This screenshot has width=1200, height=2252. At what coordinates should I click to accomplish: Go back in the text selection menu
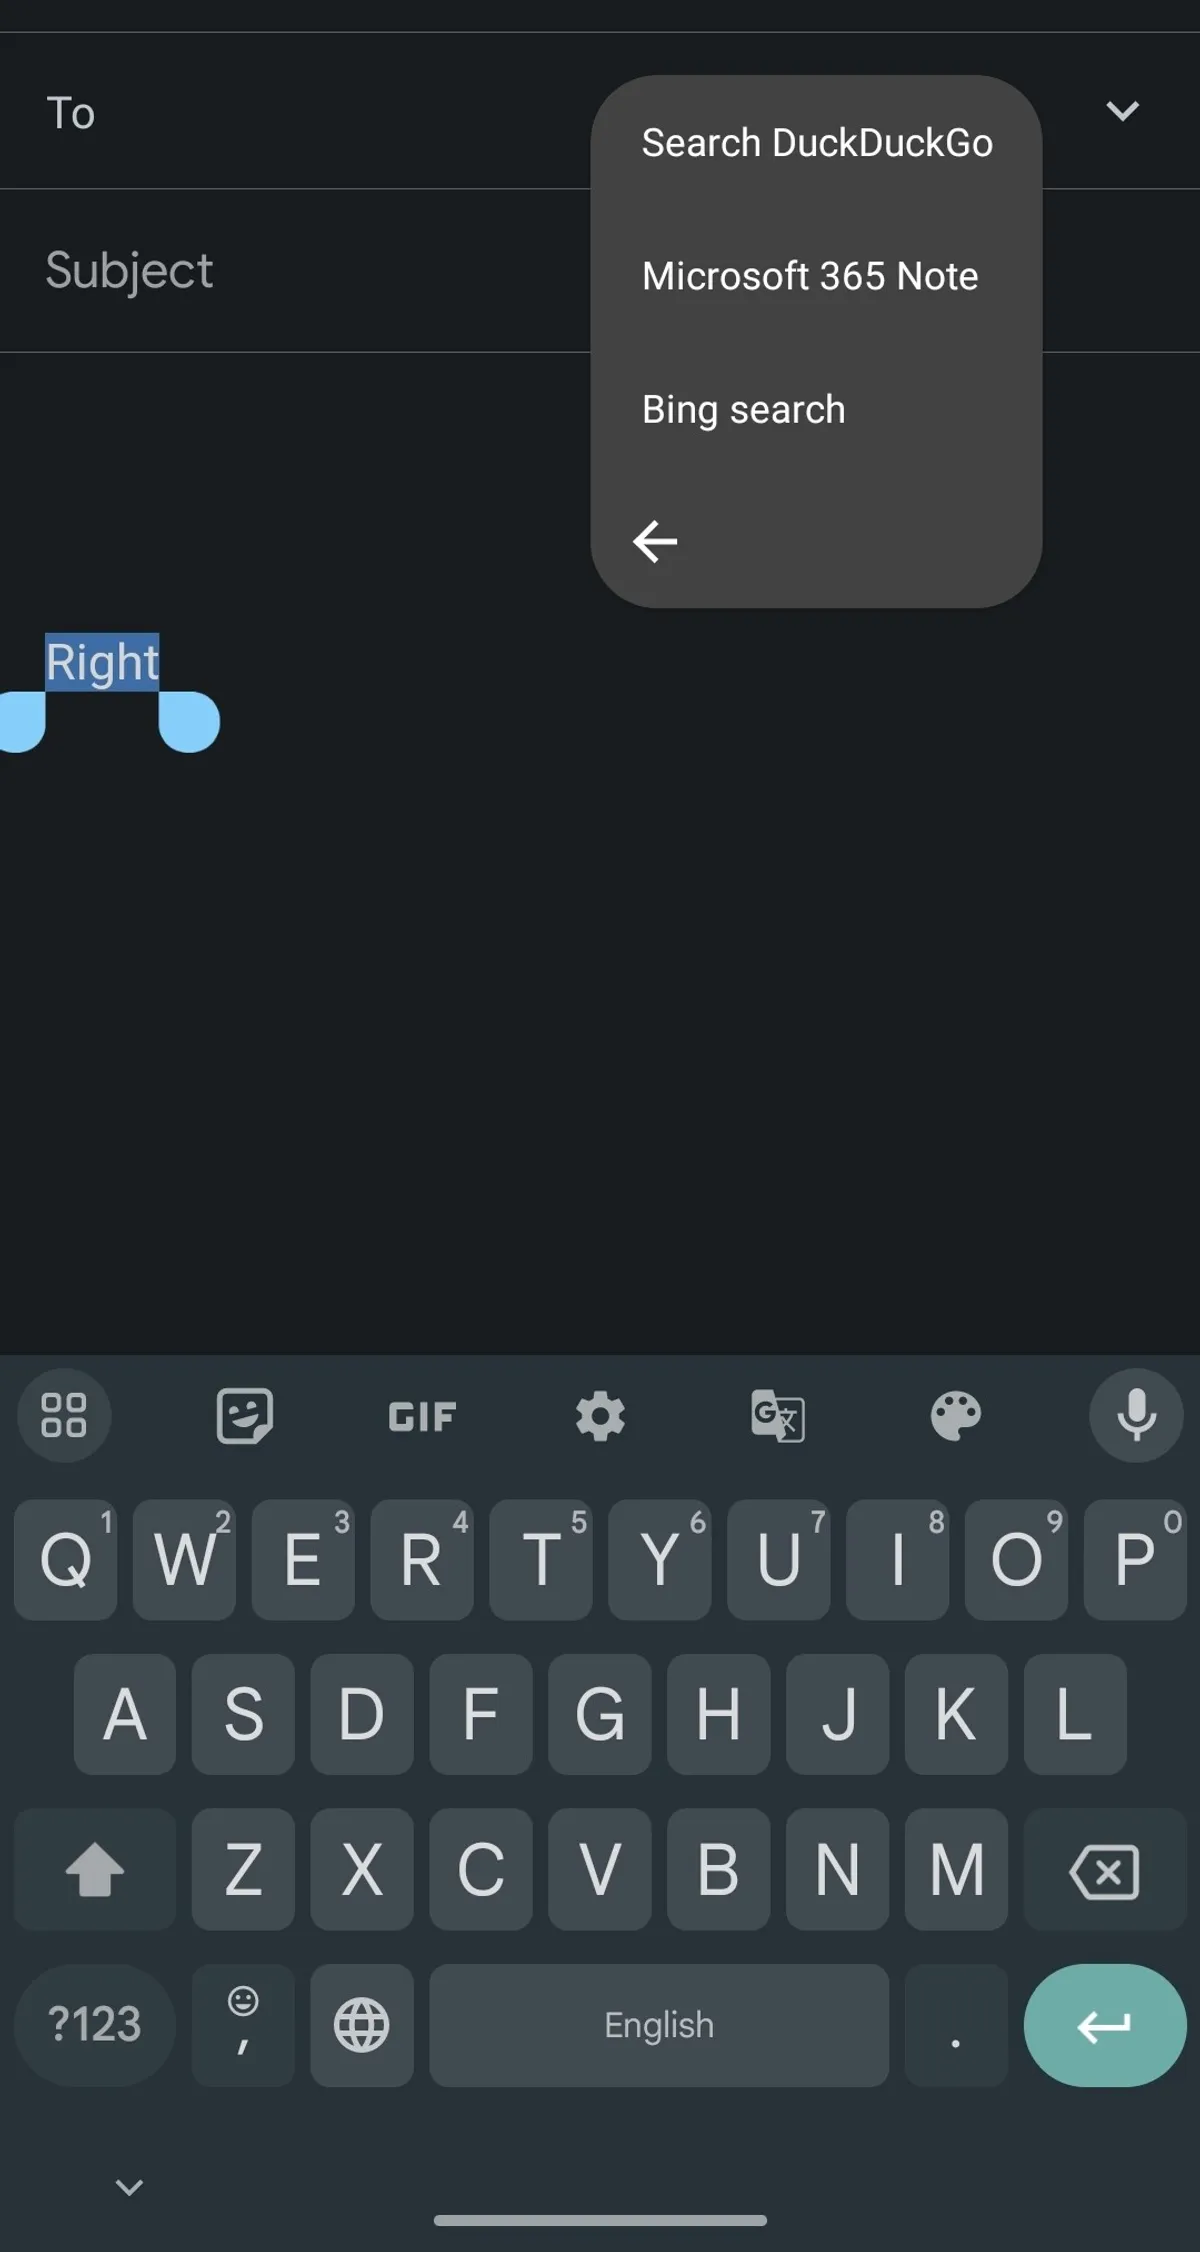[656, 541]
